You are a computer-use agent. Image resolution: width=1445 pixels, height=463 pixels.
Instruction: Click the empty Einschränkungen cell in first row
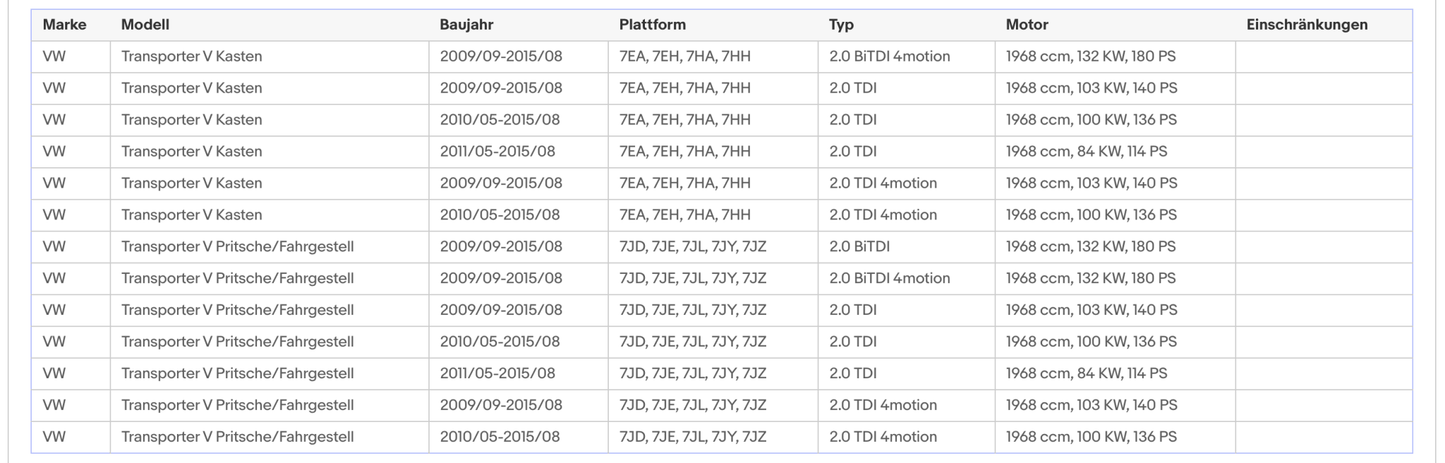(1323, 57)
